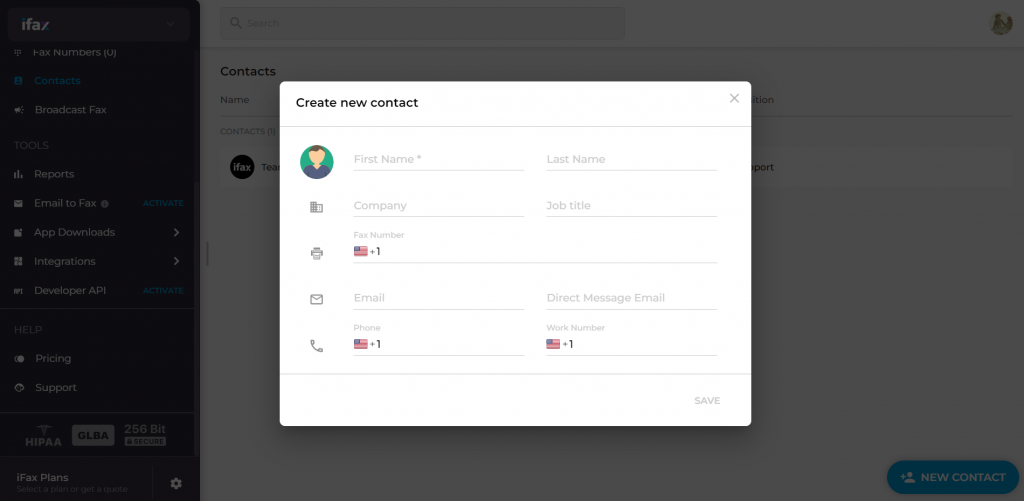
Task: Click the envelope icon beside Email field
Action: point(317,299)
